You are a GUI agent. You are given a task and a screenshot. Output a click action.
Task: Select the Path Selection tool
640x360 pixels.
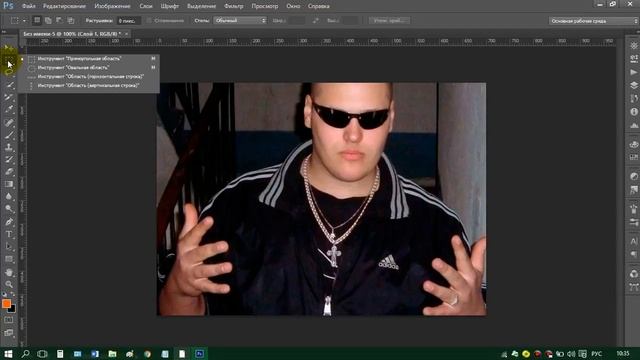point(9,247)
